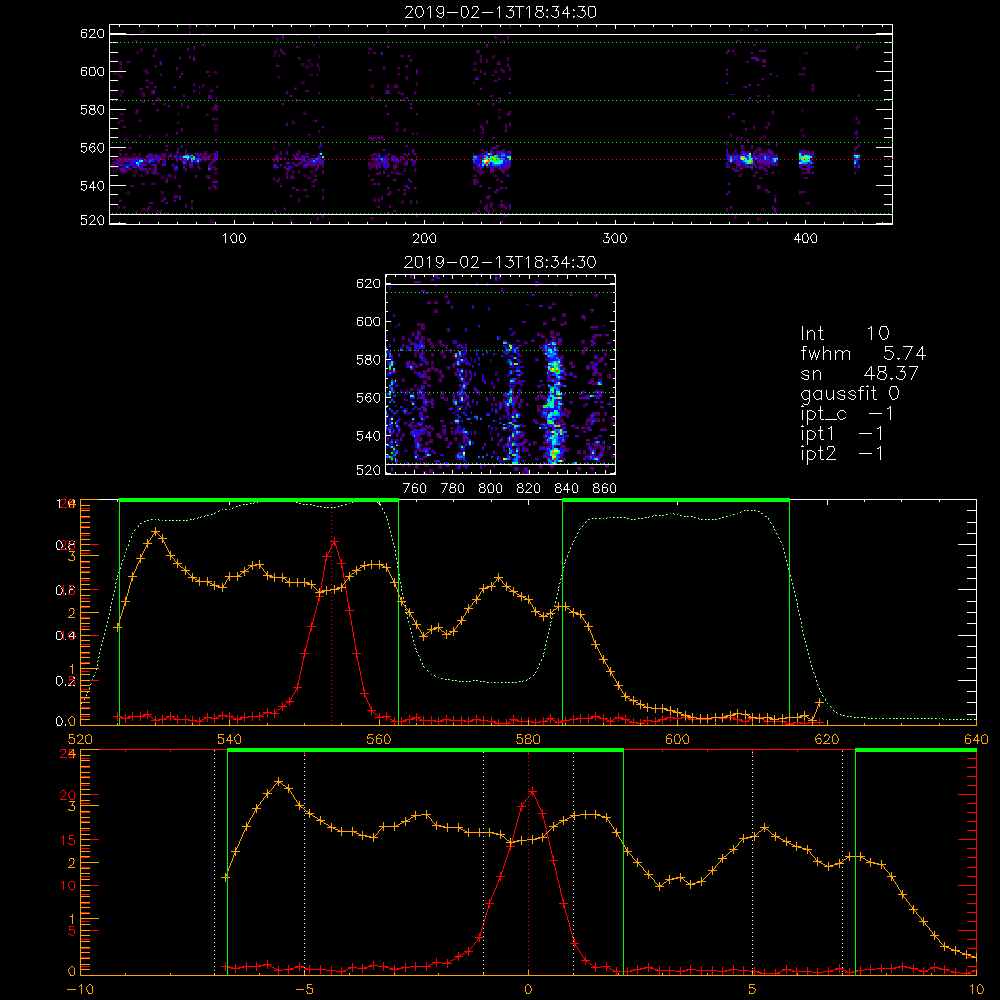This screenshot has width=1000, height=1000.
Task: Click the timestamp title above the small middle spectrogram
Action: click(500, 261)
